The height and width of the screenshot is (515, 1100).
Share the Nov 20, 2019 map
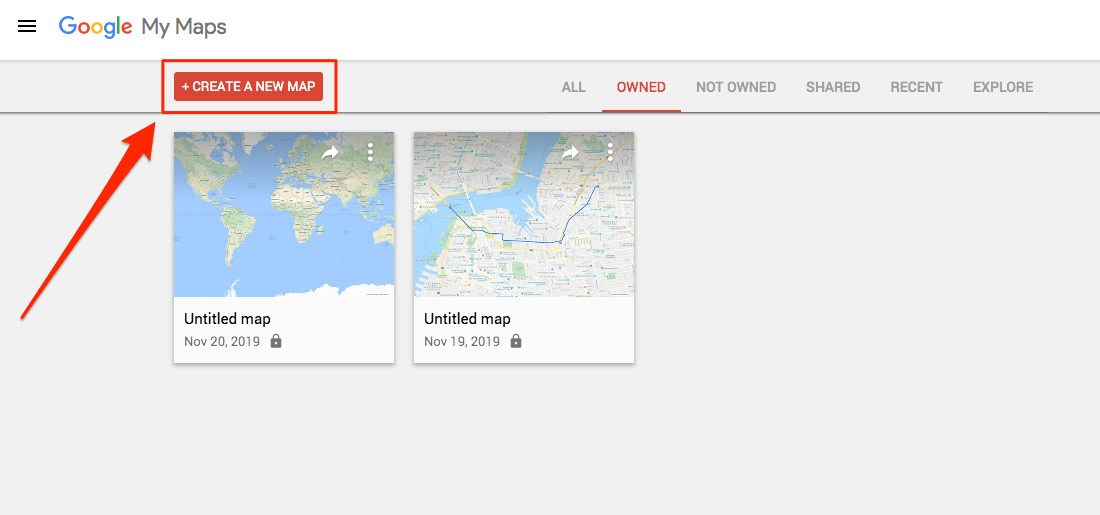tap(330, 152)
